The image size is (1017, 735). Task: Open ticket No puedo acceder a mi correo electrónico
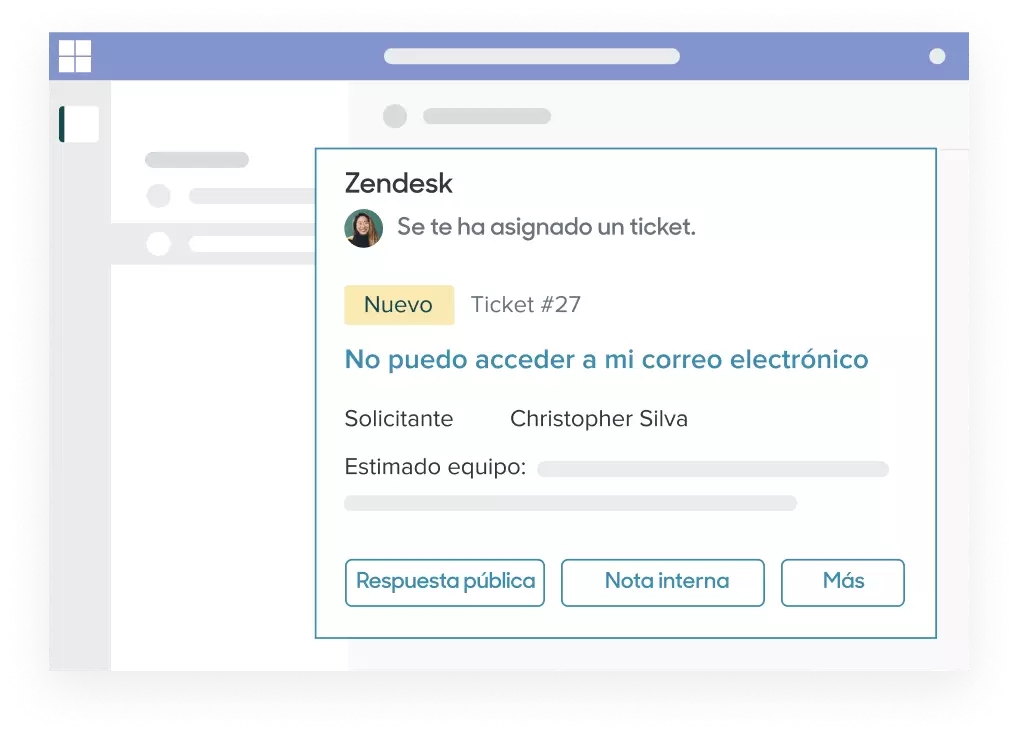(x=606, y=359)
